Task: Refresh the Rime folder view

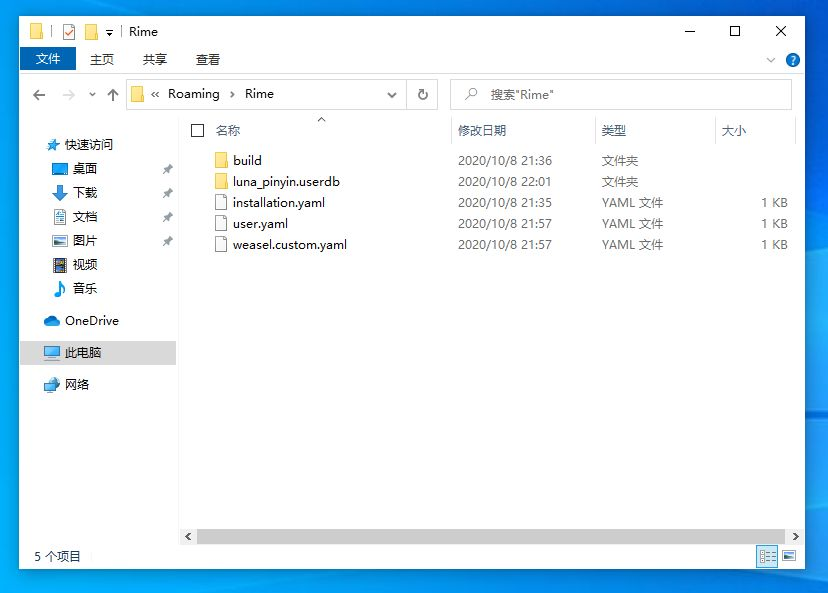Action: pos(422,93)
